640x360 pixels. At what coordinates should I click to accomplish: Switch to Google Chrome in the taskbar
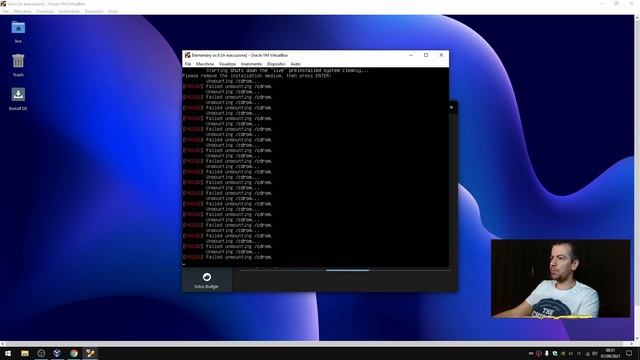pyautogui.click(x=73, y=353)
